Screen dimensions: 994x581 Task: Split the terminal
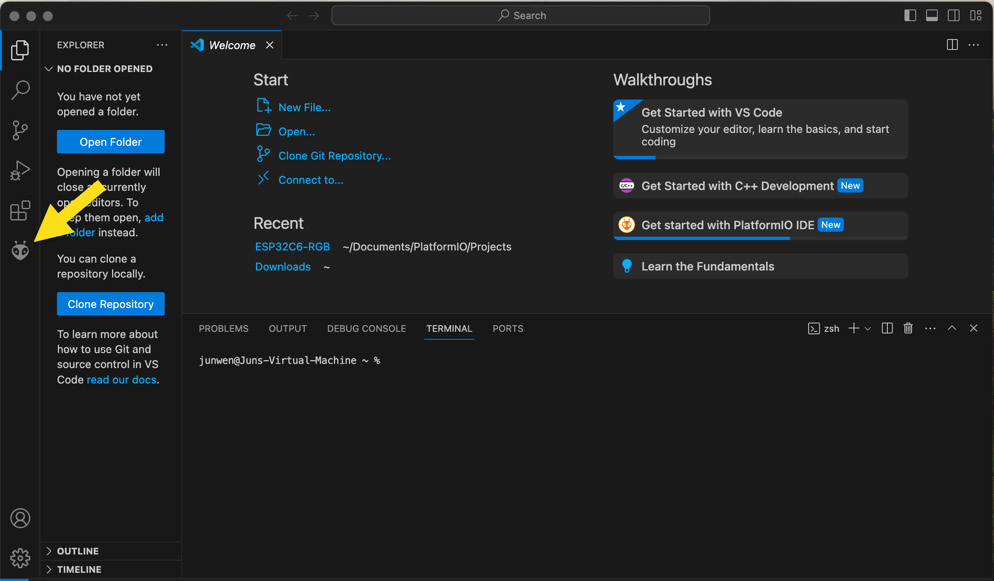(x=887, y=328)
